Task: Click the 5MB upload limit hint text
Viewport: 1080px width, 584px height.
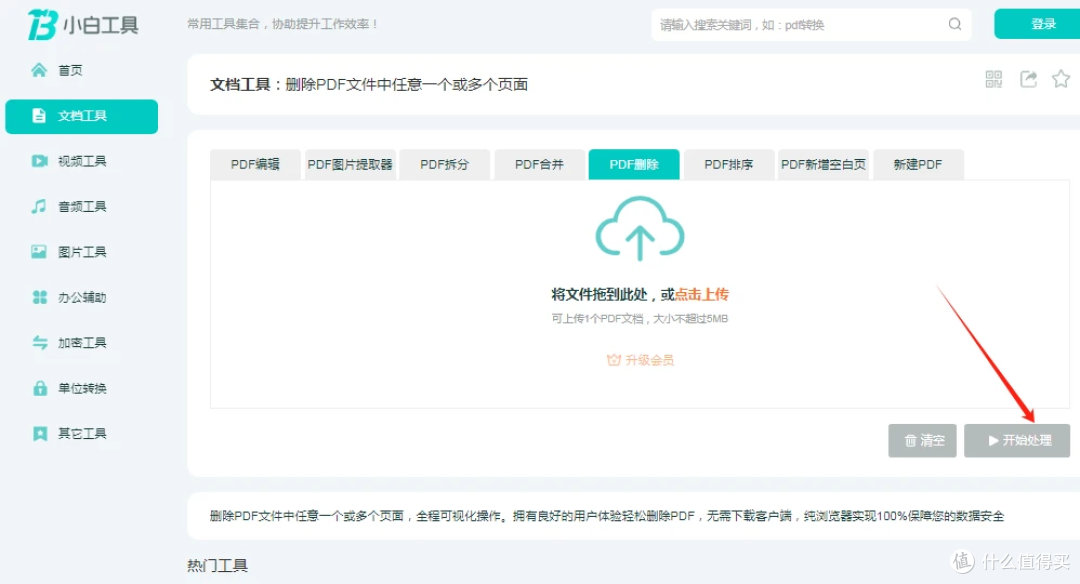Action: [x=640, y=319]
